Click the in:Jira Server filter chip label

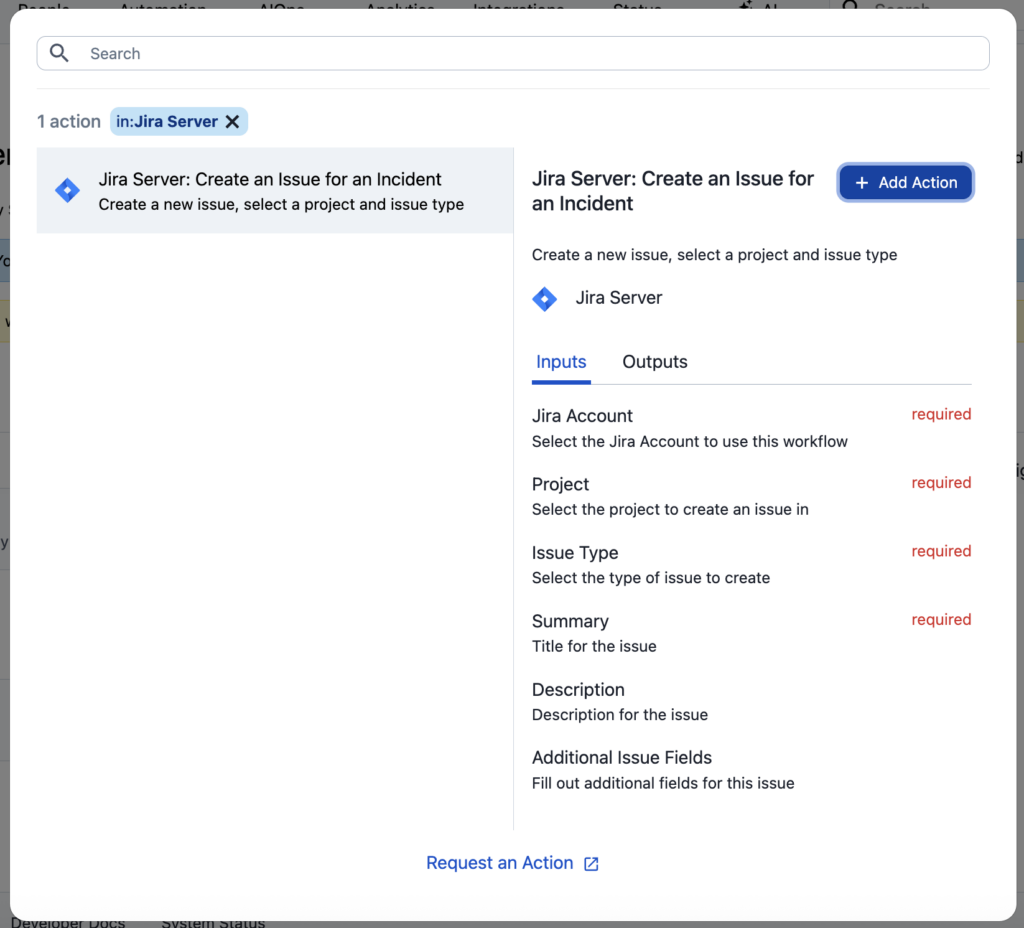pyautogui.click(x=167, y=122)
